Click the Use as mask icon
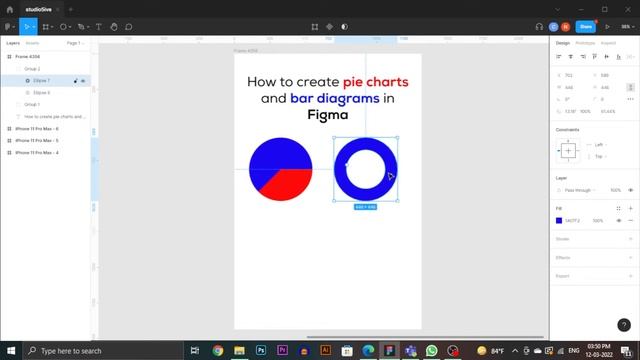 (344, 27)
